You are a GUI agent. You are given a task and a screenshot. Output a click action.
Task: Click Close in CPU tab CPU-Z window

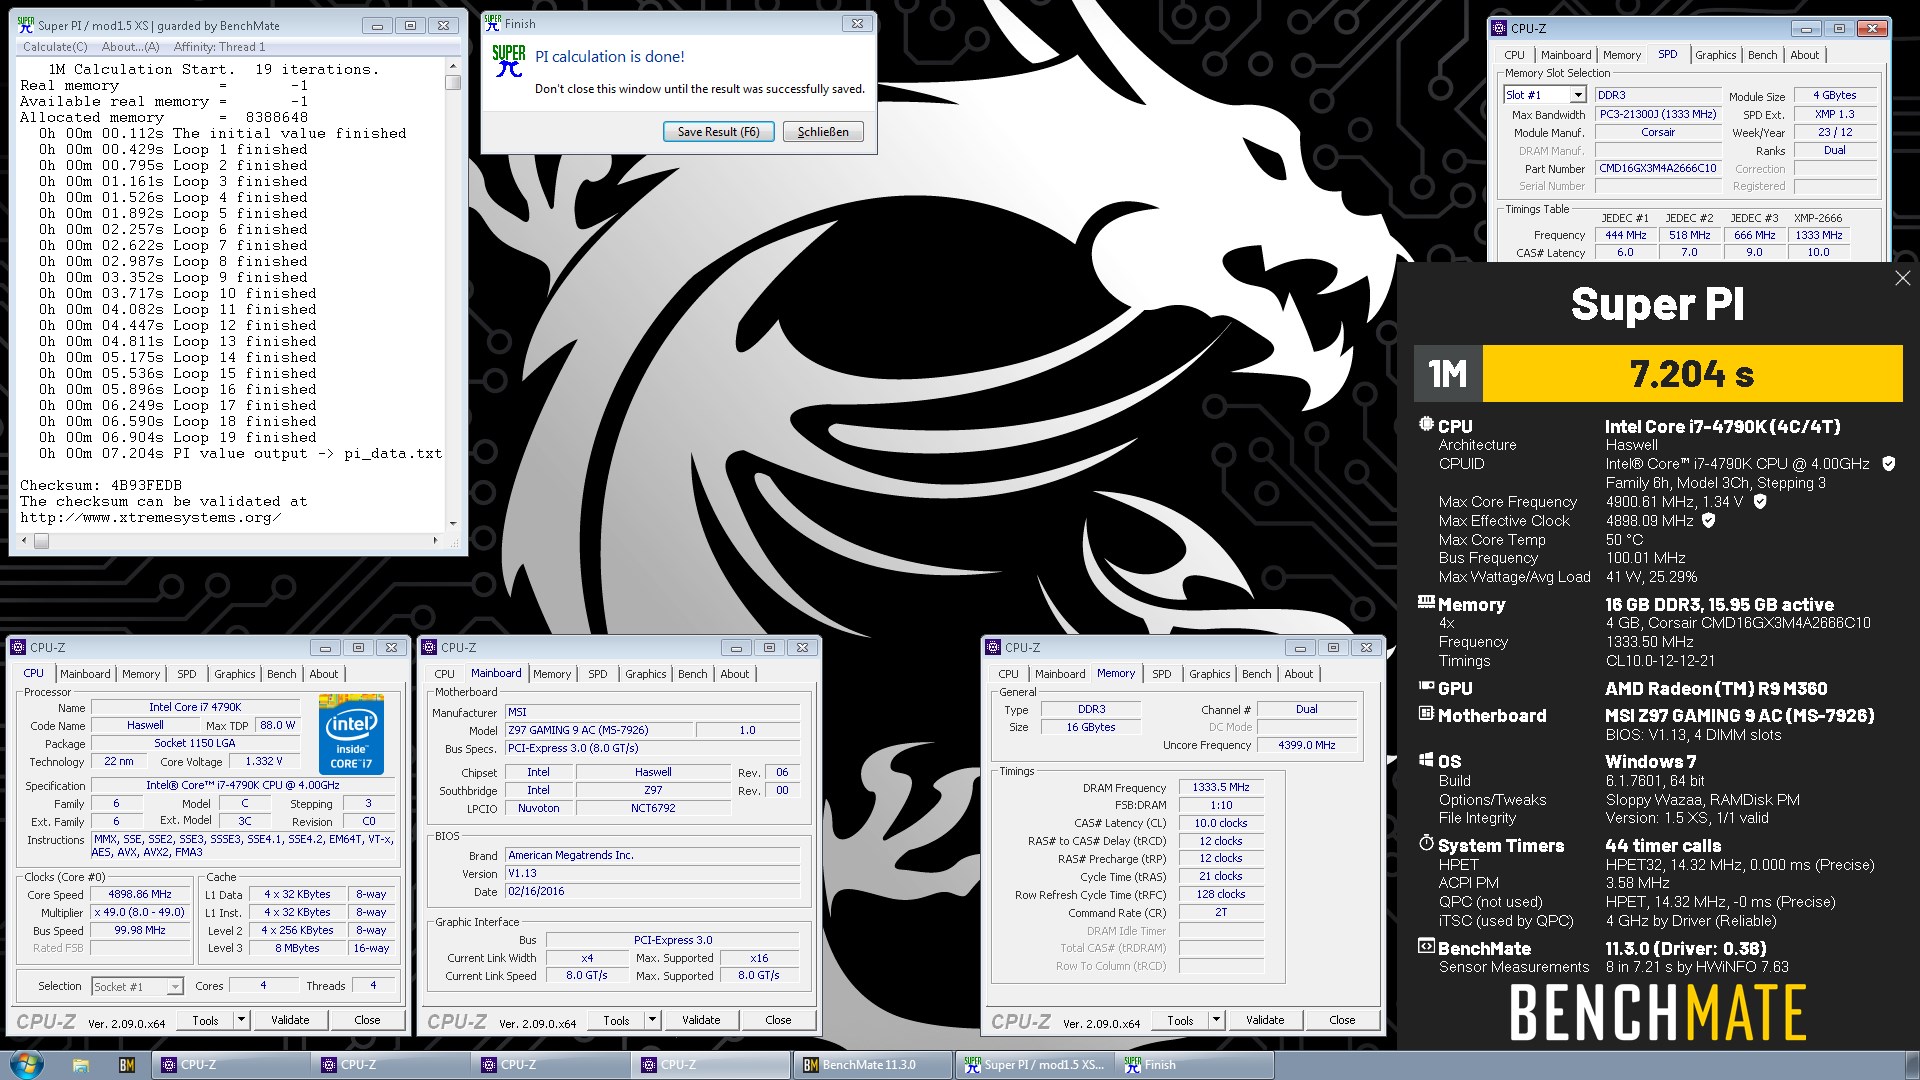pyautogui.click(x=367, y=1020)
